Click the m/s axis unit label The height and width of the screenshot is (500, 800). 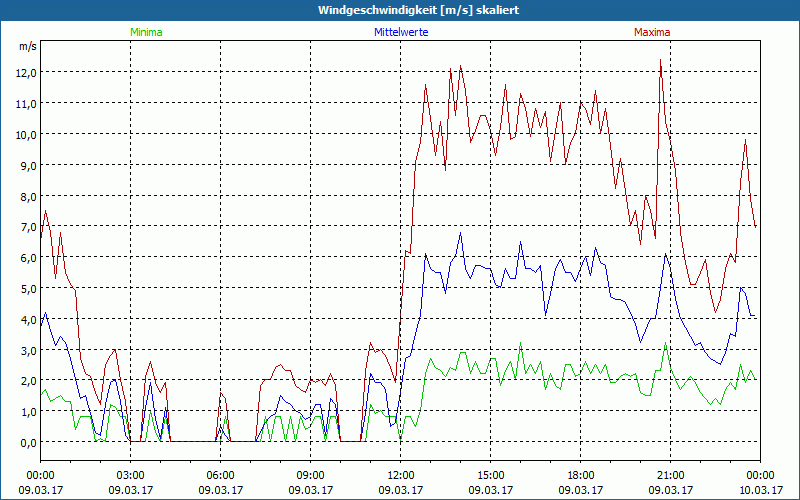[x=28, y=46]
